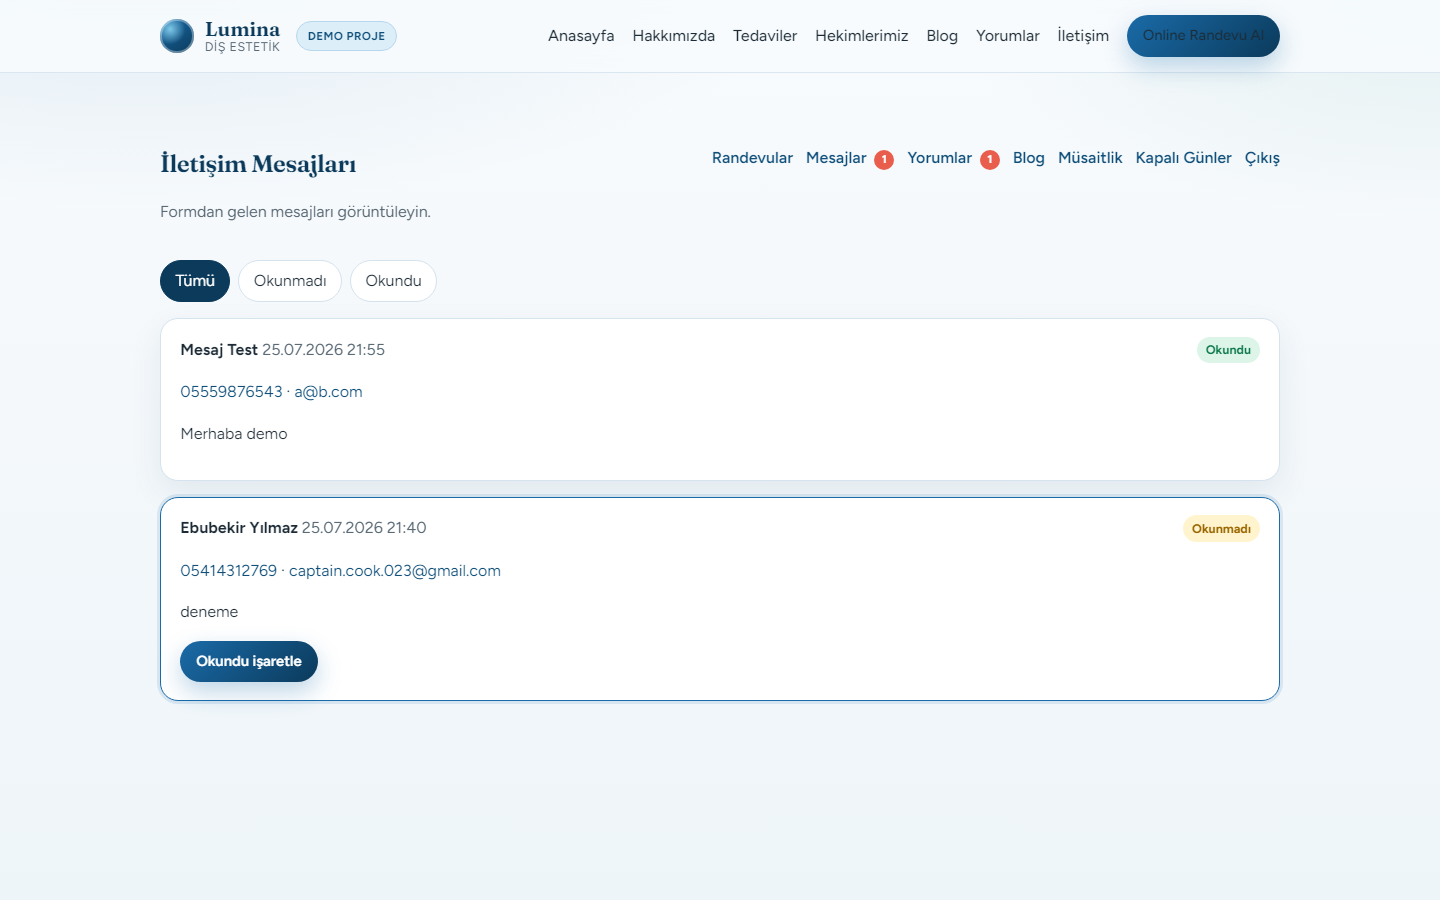Log out via Çıkış link
The image size is (1440, 900).
click(x=1262, y=158)
